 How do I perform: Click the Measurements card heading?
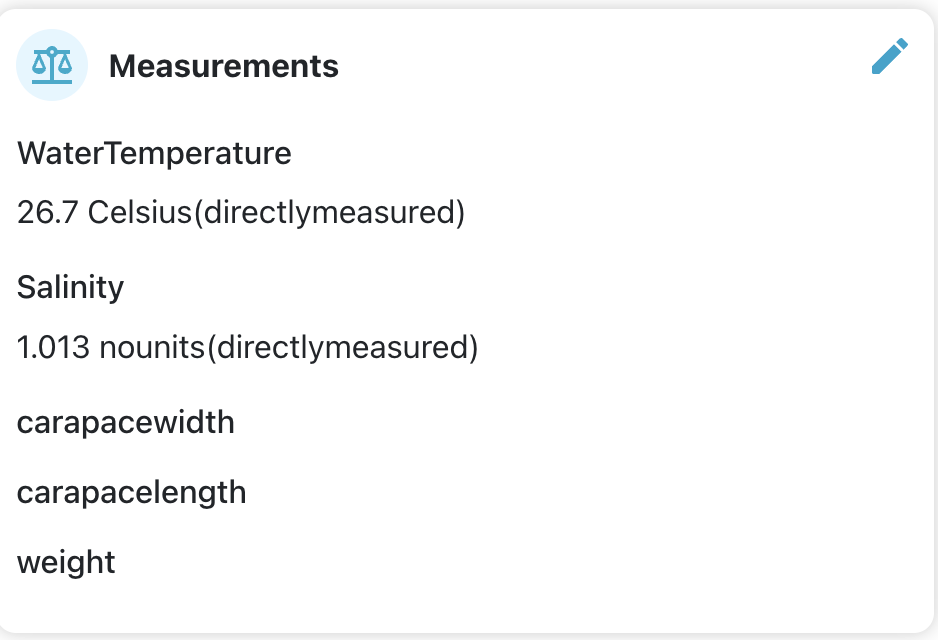[x=223, y=67]
